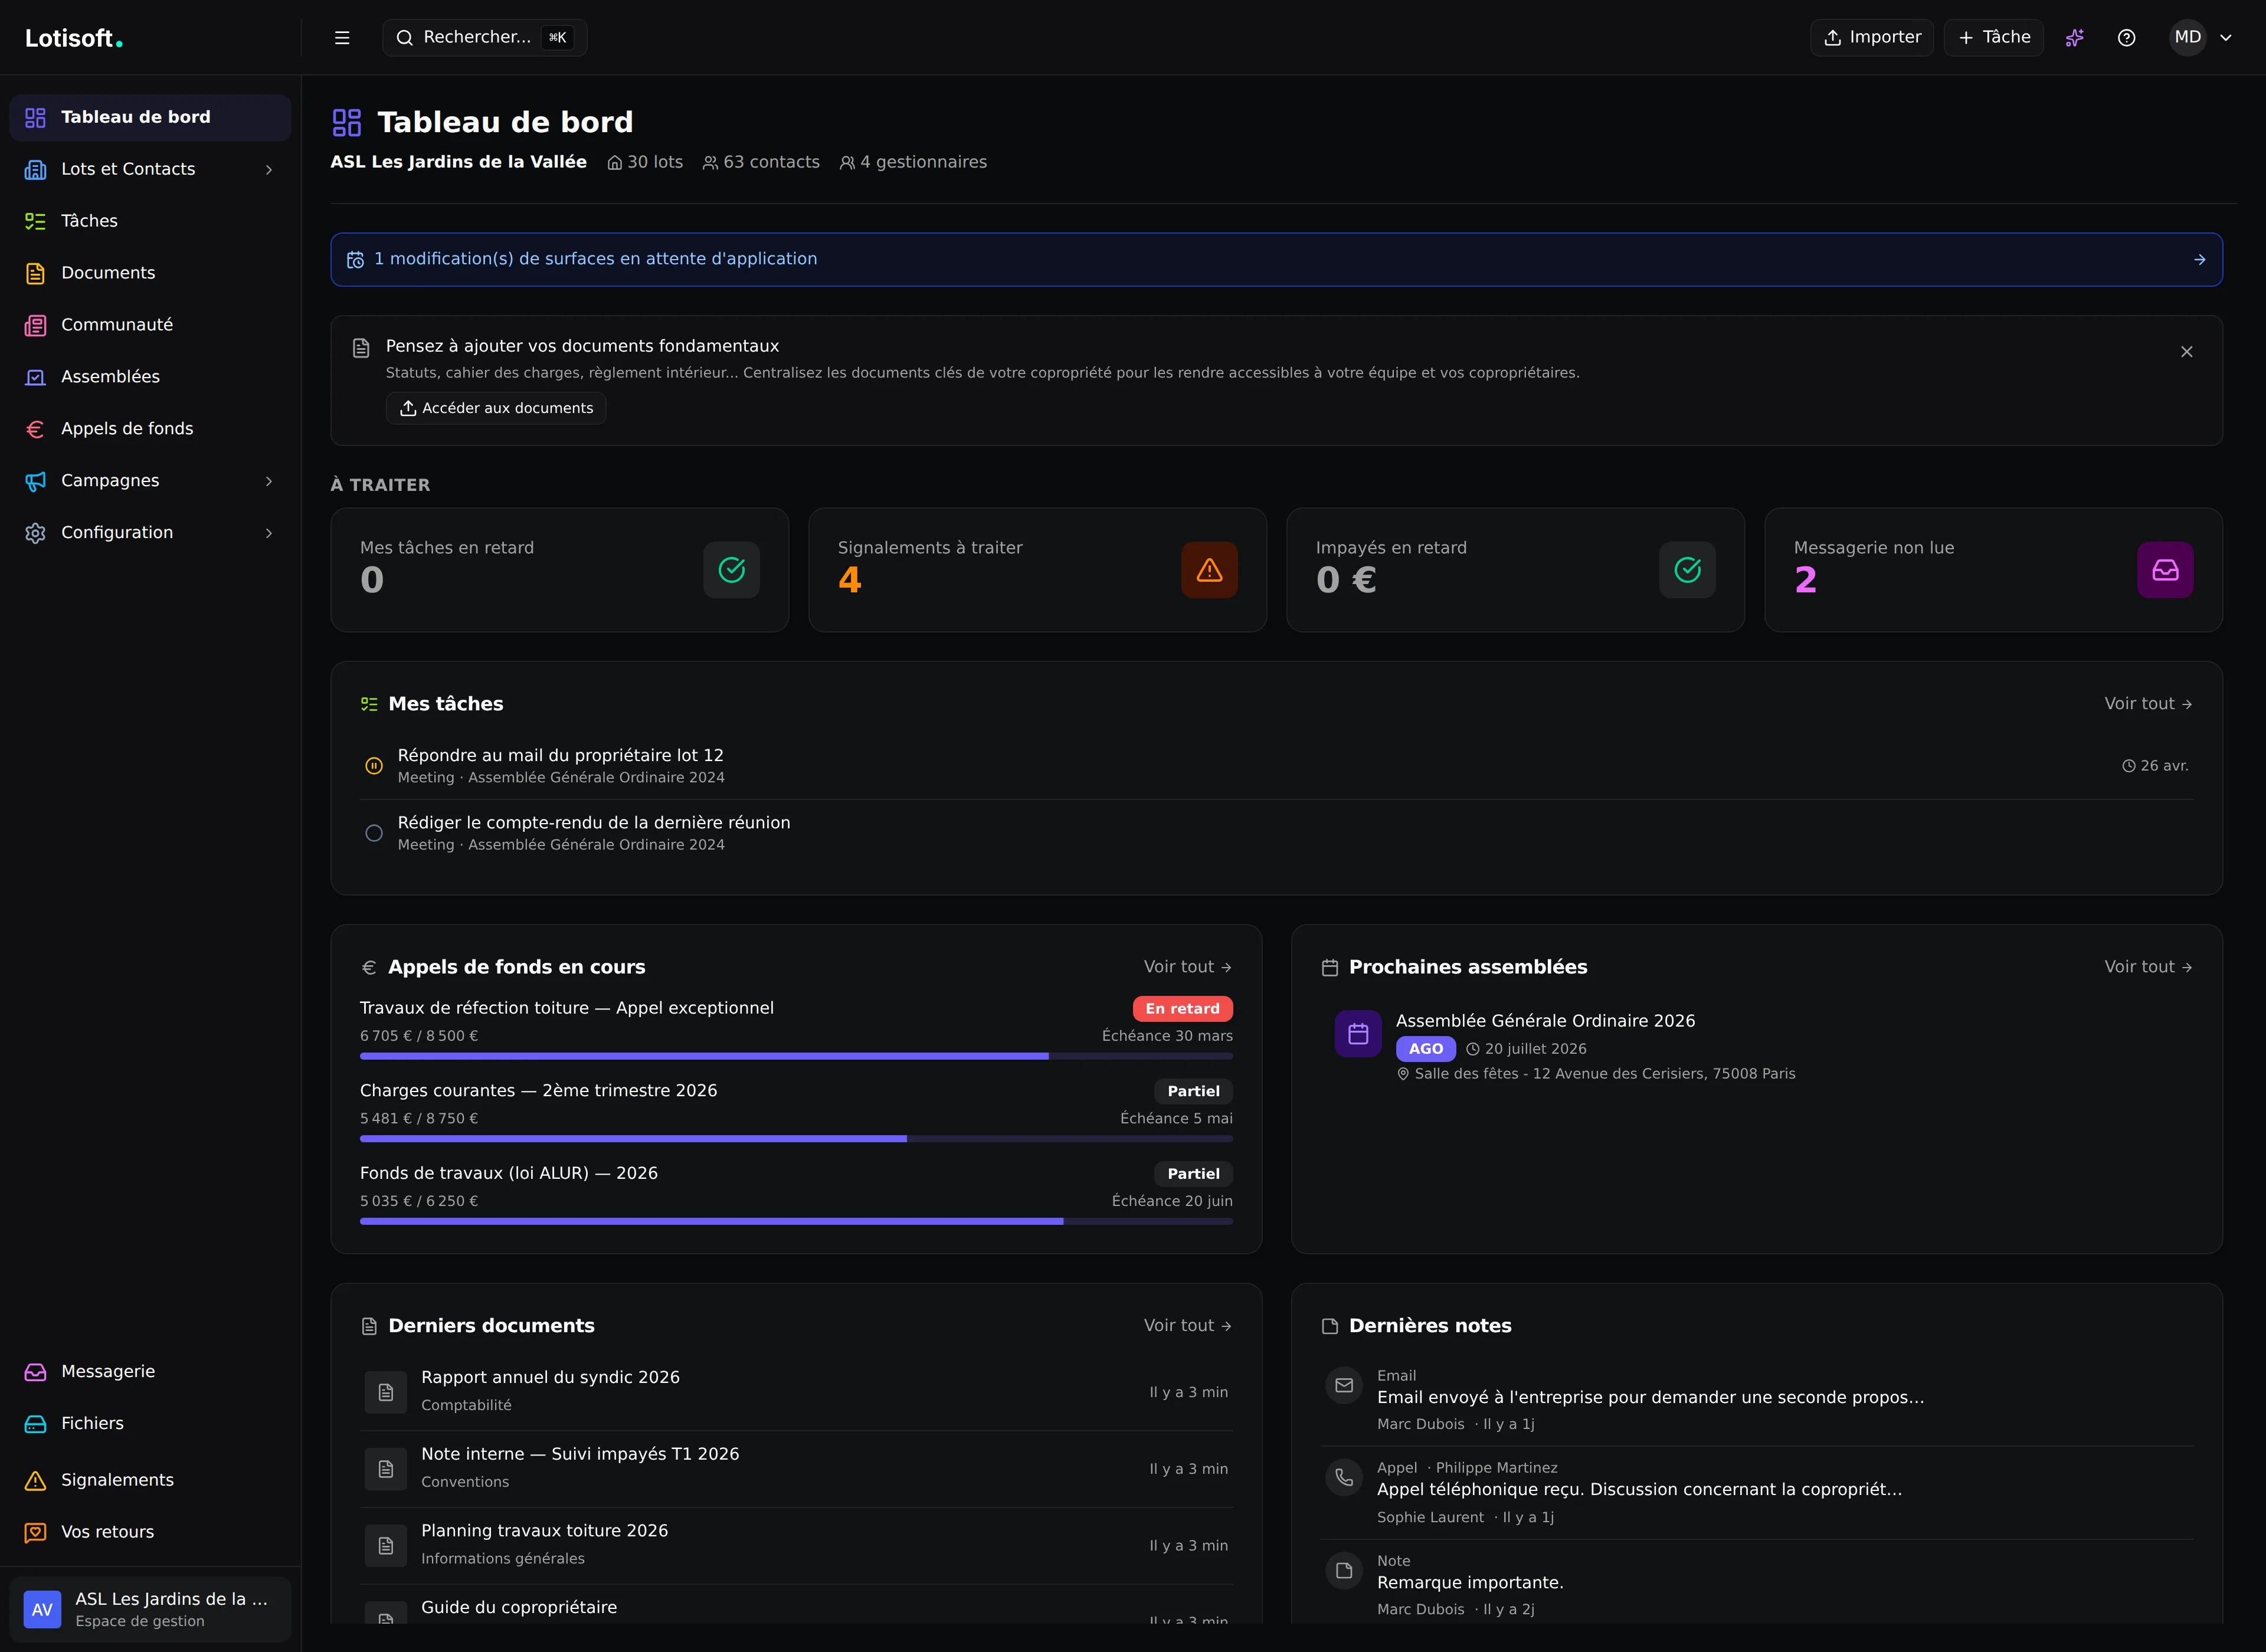Open Vos retours in the sidebar
This screenshot has width=2266, height=1652.
coord(150,1532)
